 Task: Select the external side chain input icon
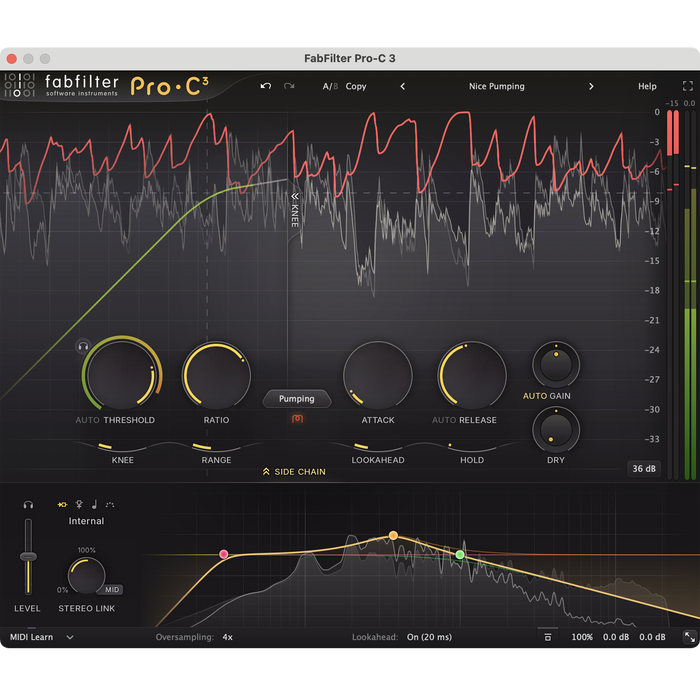pos(79,504)
